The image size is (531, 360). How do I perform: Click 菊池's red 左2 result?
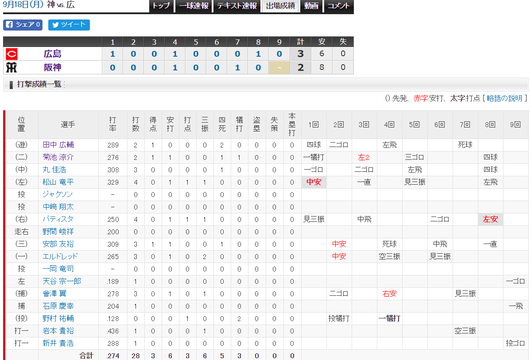point(364,157)
